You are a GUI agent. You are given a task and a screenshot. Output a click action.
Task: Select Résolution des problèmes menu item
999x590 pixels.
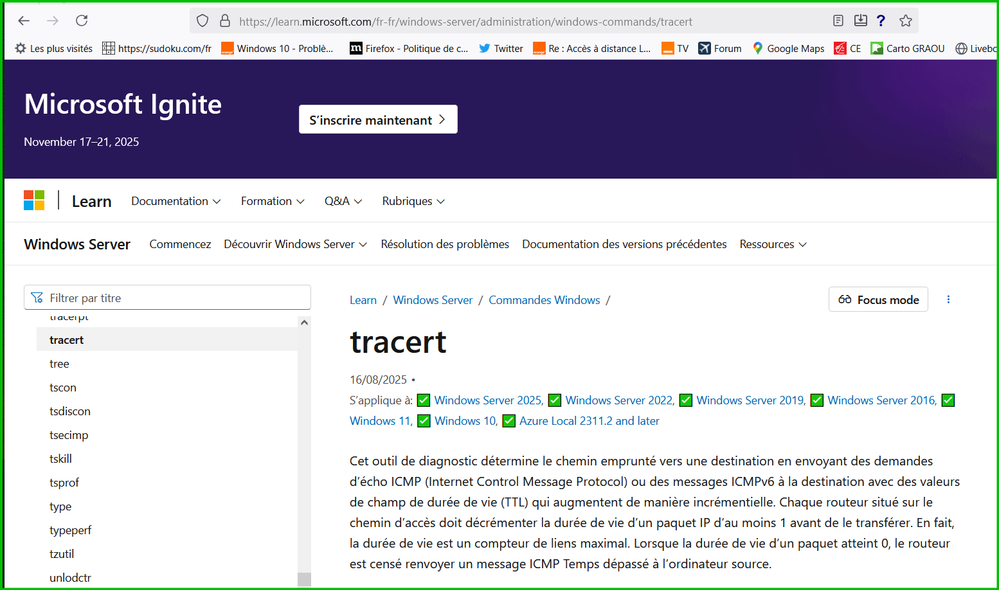(x=444, y=244)
